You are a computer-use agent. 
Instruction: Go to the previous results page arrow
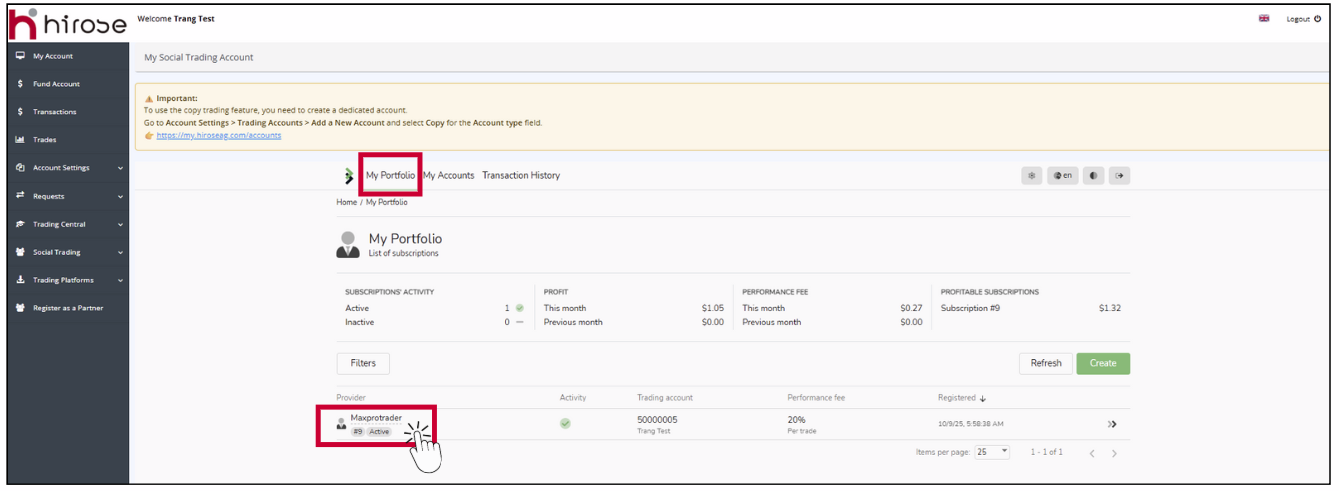[x=1092, y=453]
